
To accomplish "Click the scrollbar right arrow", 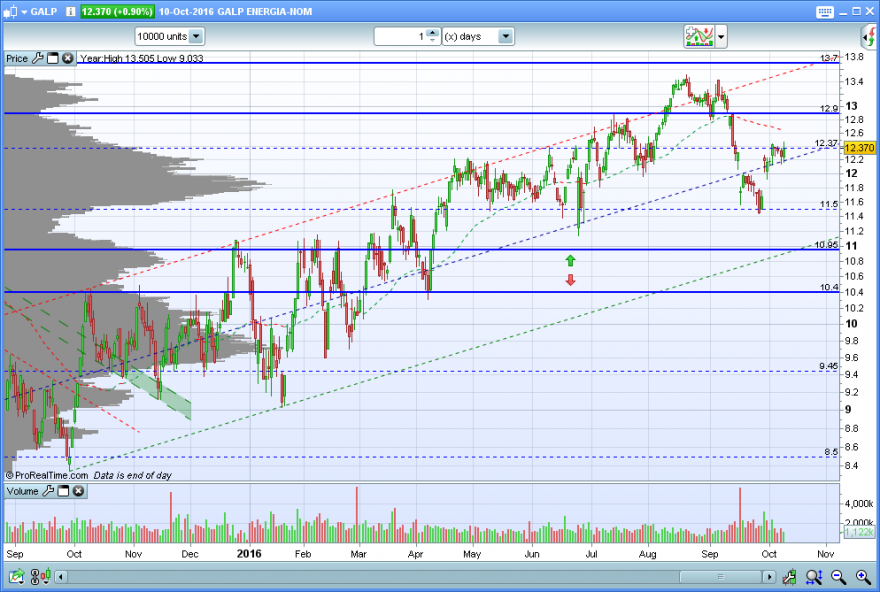I will click(x=769, y=577).
